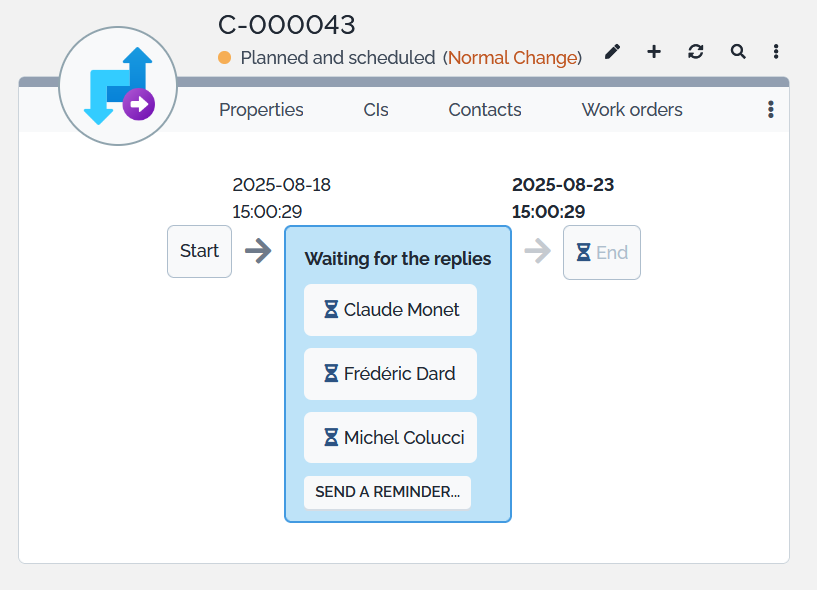Click the change ticket class icon
Viewport: 817px width, 590px height.
118,87
